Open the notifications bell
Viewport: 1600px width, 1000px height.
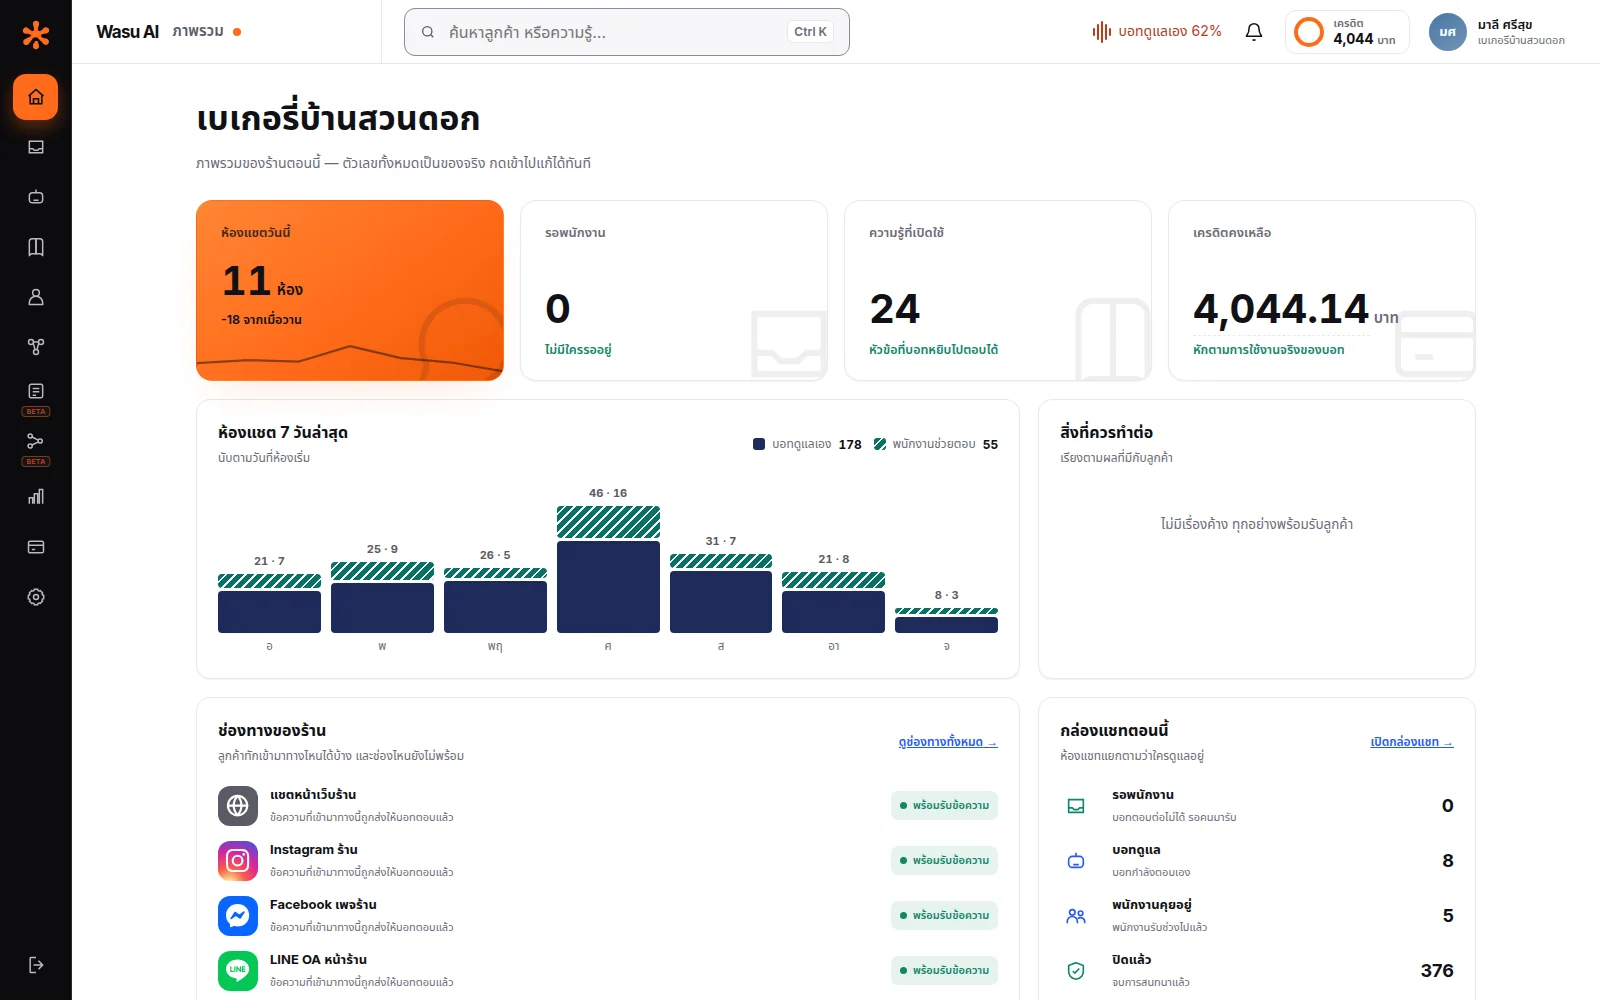click(x=1254, y=32)
